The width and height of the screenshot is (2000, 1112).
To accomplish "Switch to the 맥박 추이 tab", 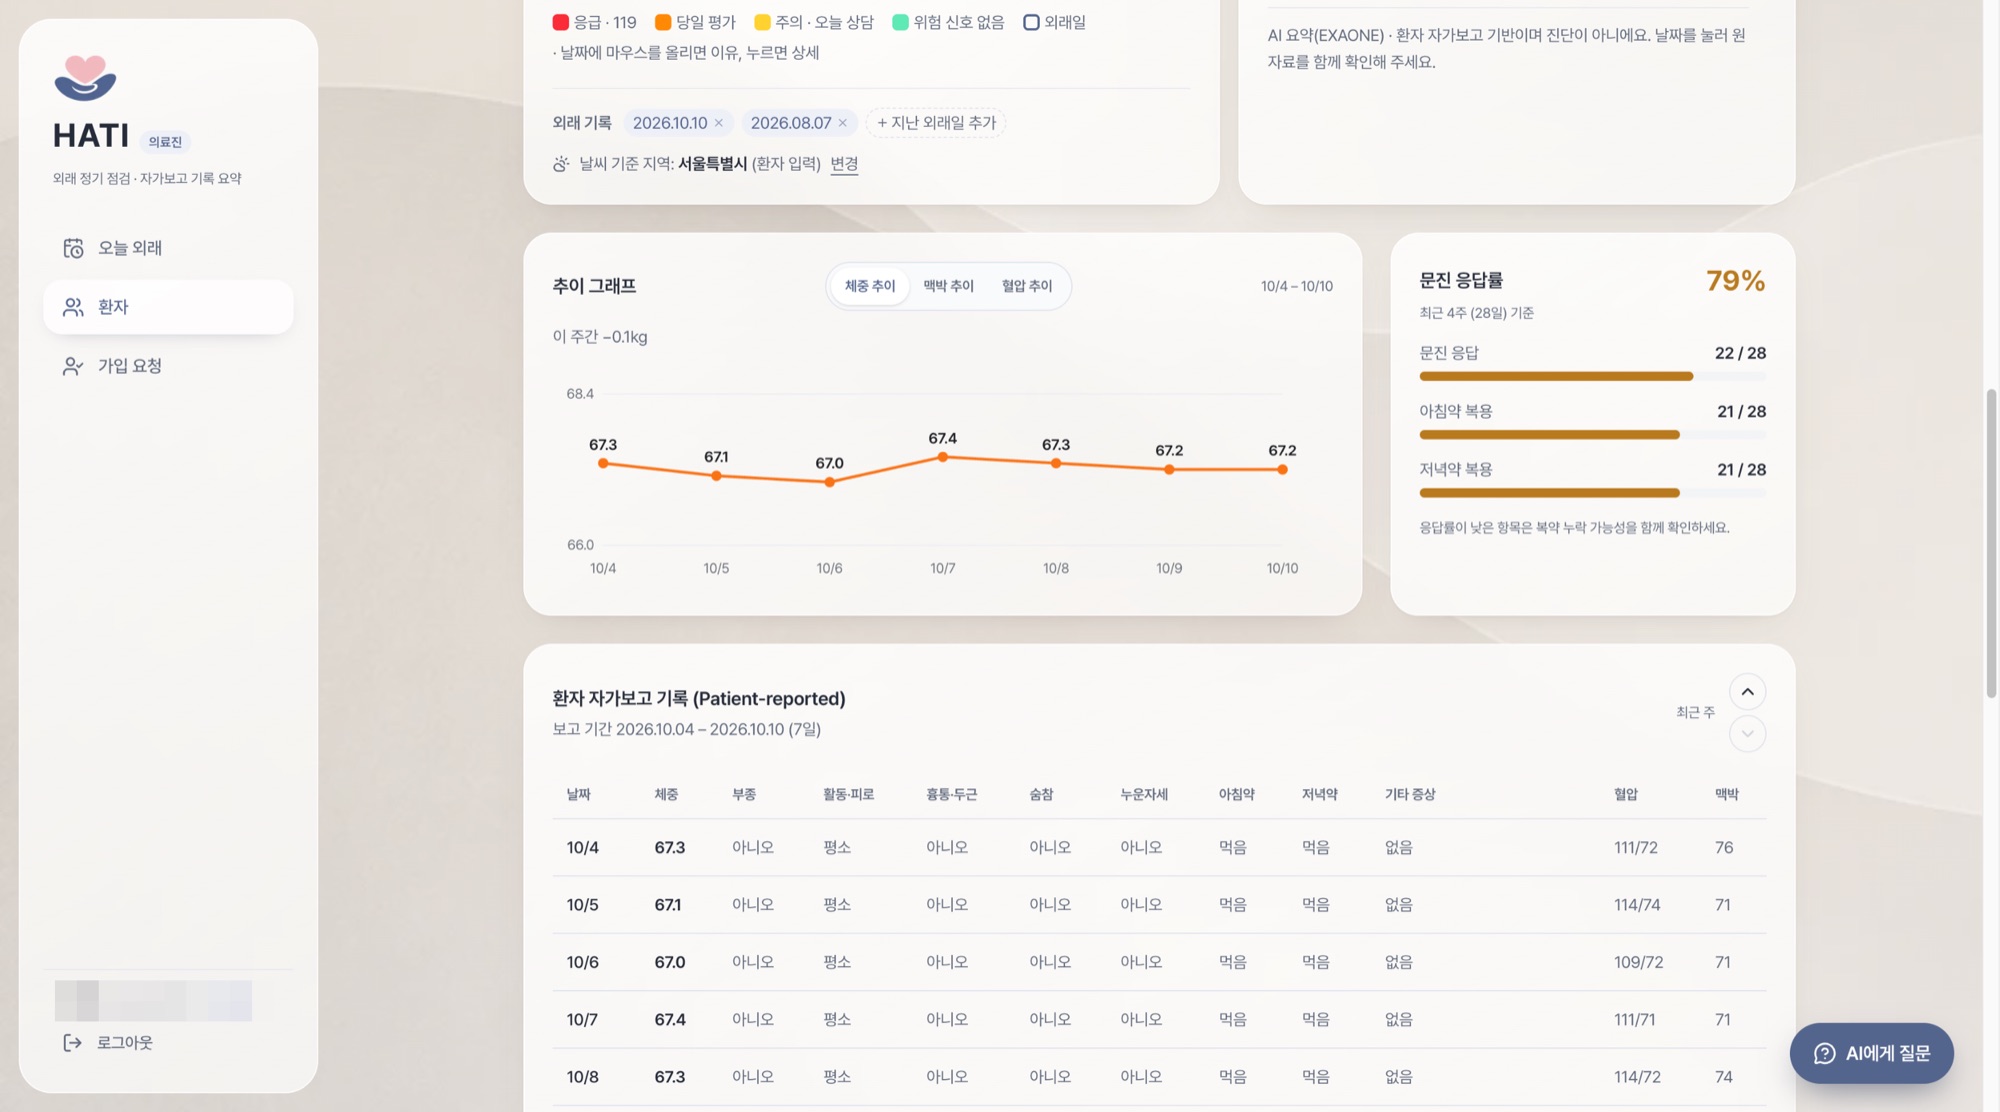I will (948, 286).
